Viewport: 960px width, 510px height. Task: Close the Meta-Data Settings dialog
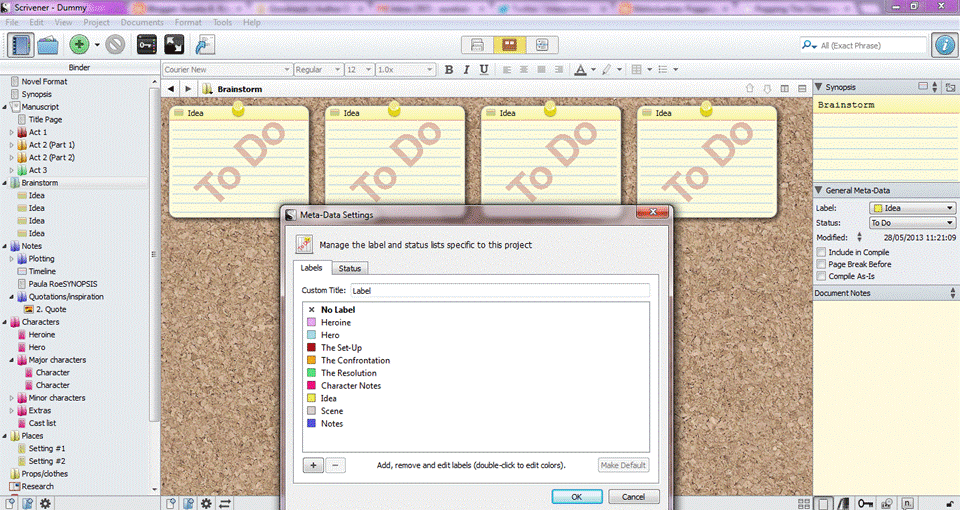[652, 212]
